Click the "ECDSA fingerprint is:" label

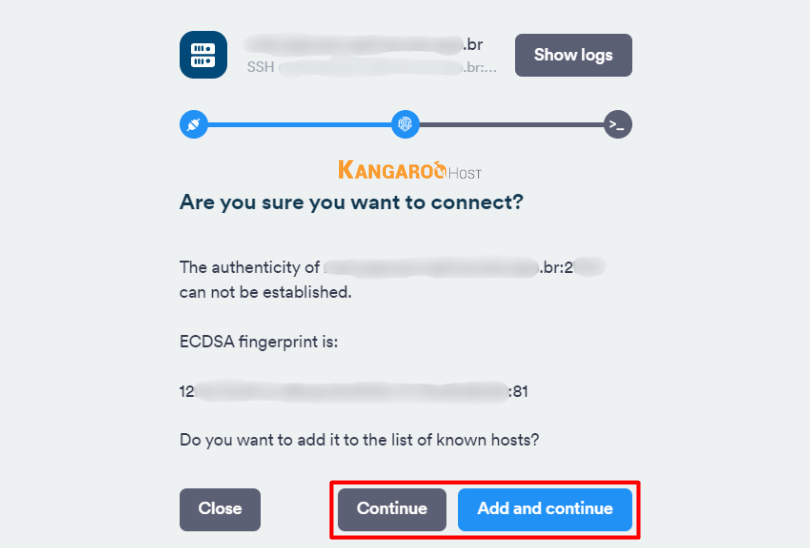pos(259,343)
